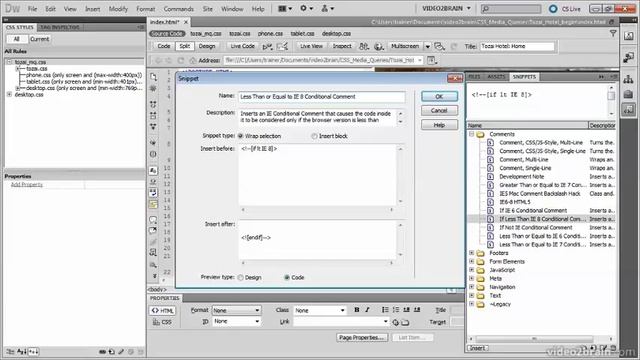This screenshot has height=360, width=640.
Task: Open the layout icon menu in top bar
Action: 285,8
